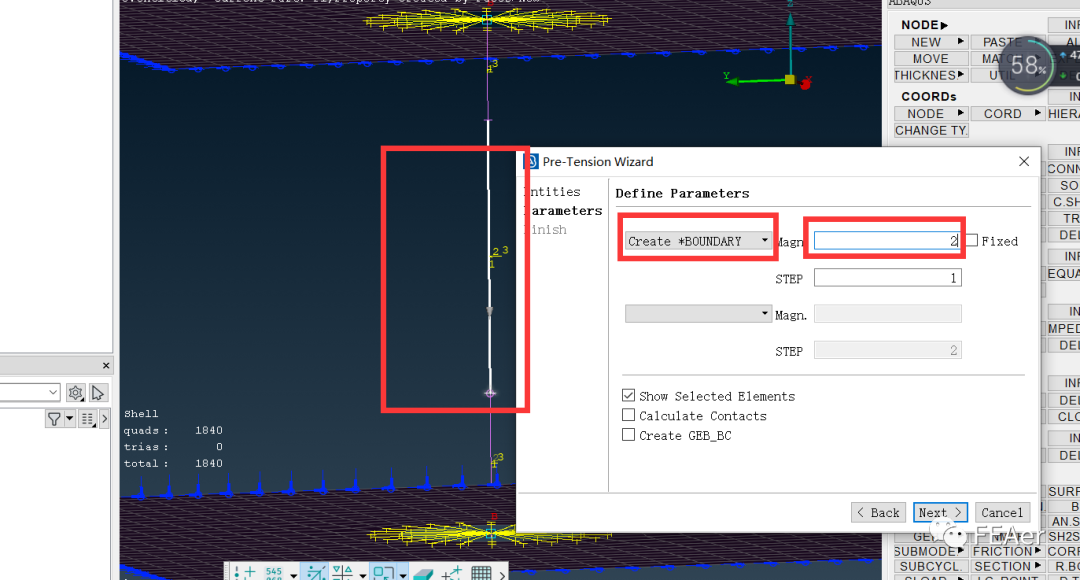Click the Next button in wizard
Screen dimensions: 1080x580
(x=940, y=512)
